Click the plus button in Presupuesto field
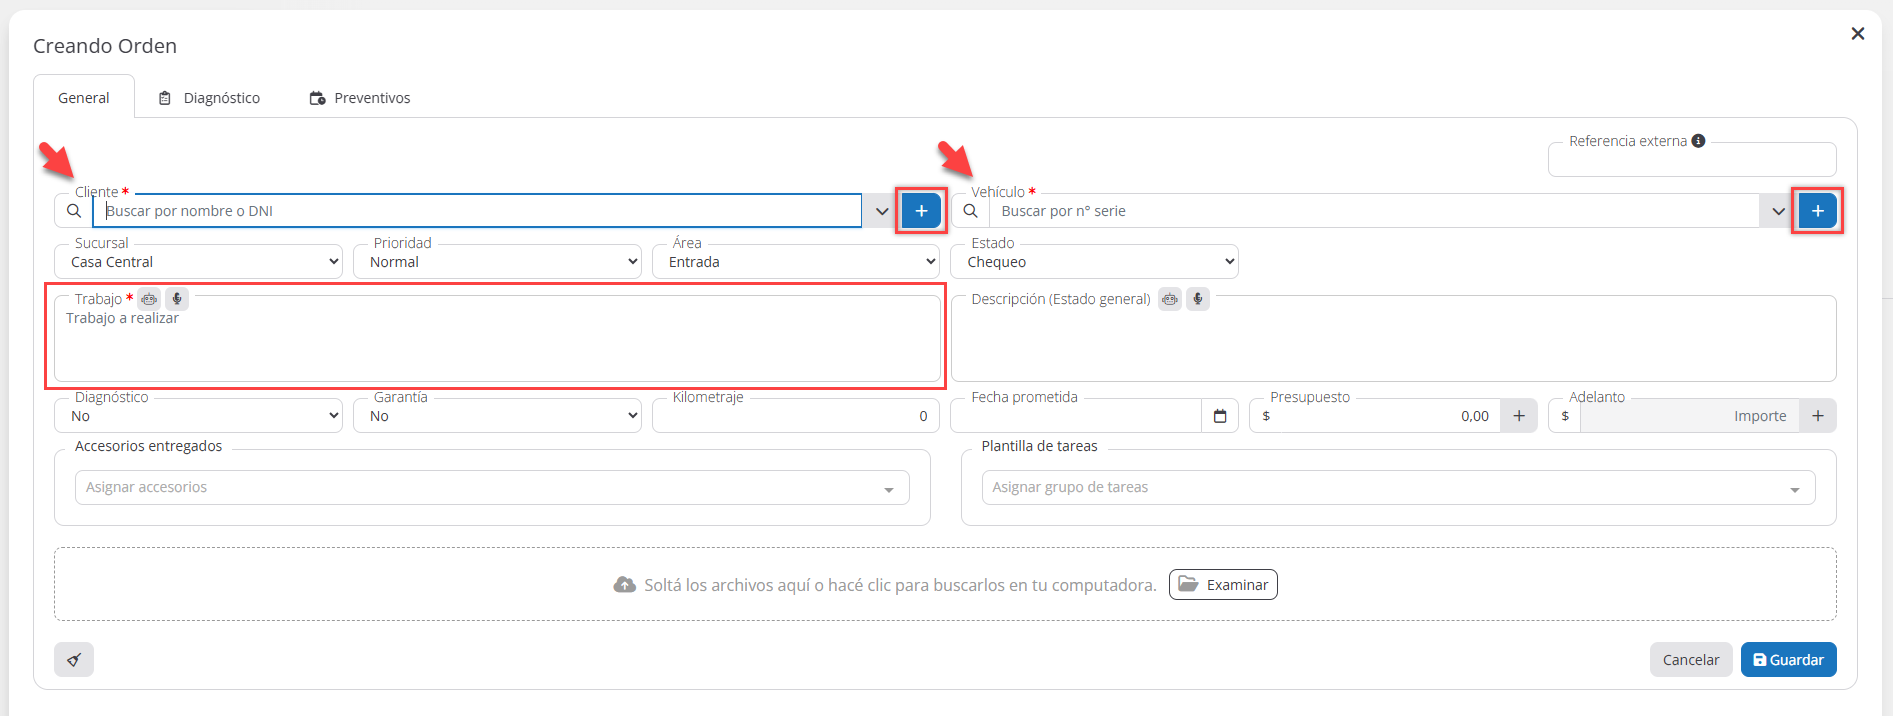 click(x=1518, y=416)
